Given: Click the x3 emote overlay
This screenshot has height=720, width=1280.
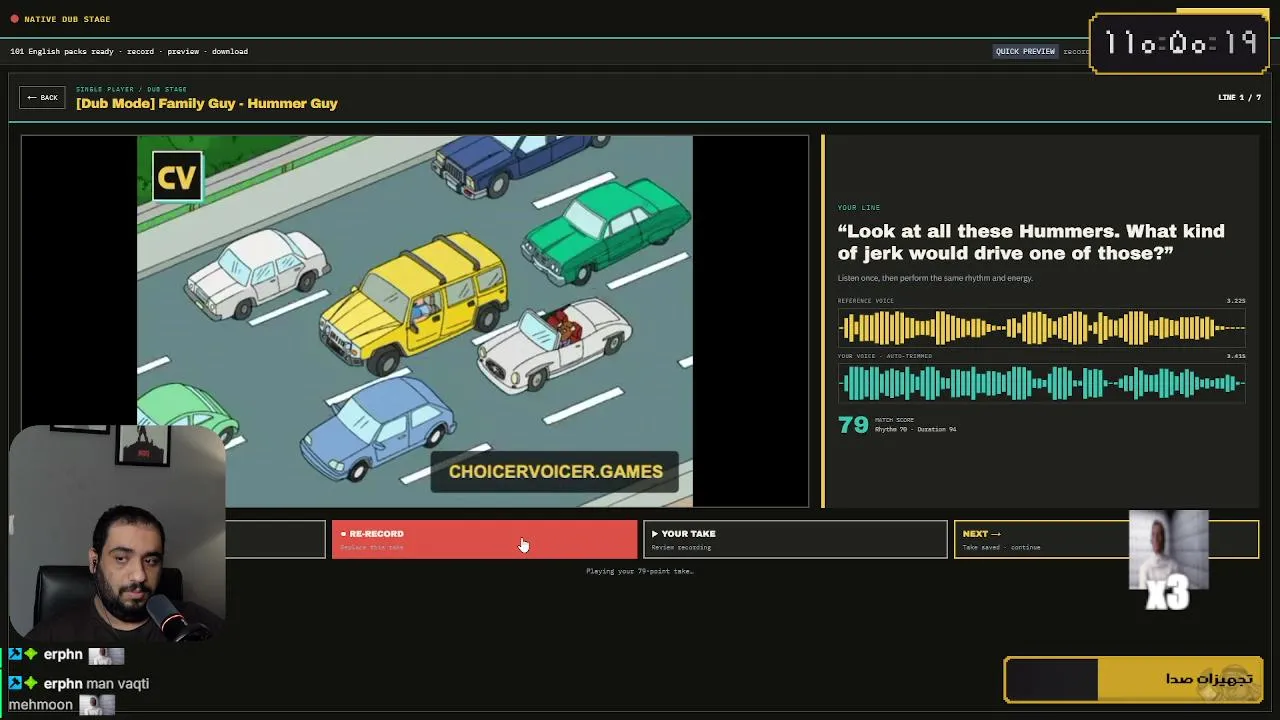Looking at the screenshot, I should click(x=1168, y=560).
